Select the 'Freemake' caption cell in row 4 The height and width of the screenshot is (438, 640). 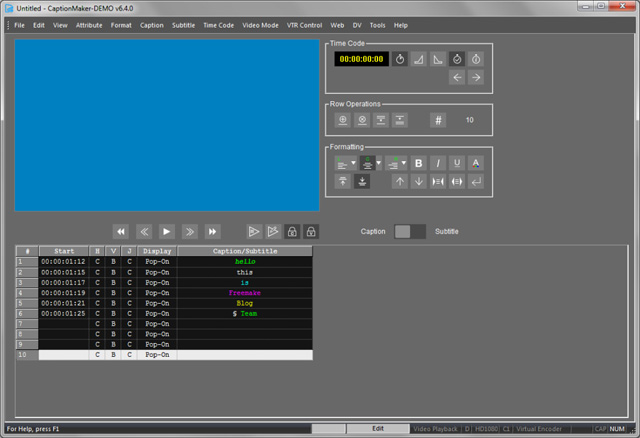[x=244, y=293]
